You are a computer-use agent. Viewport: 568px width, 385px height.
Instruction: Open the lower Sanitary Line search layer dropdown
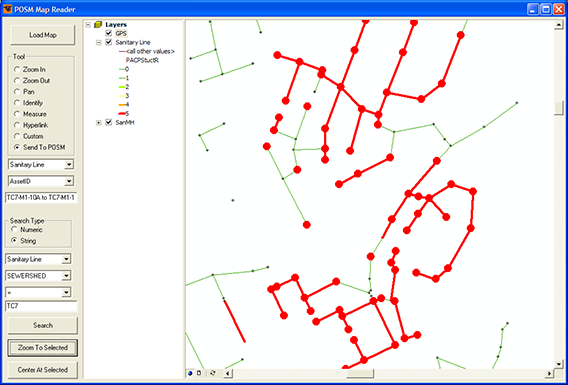[x=66, y=259]
